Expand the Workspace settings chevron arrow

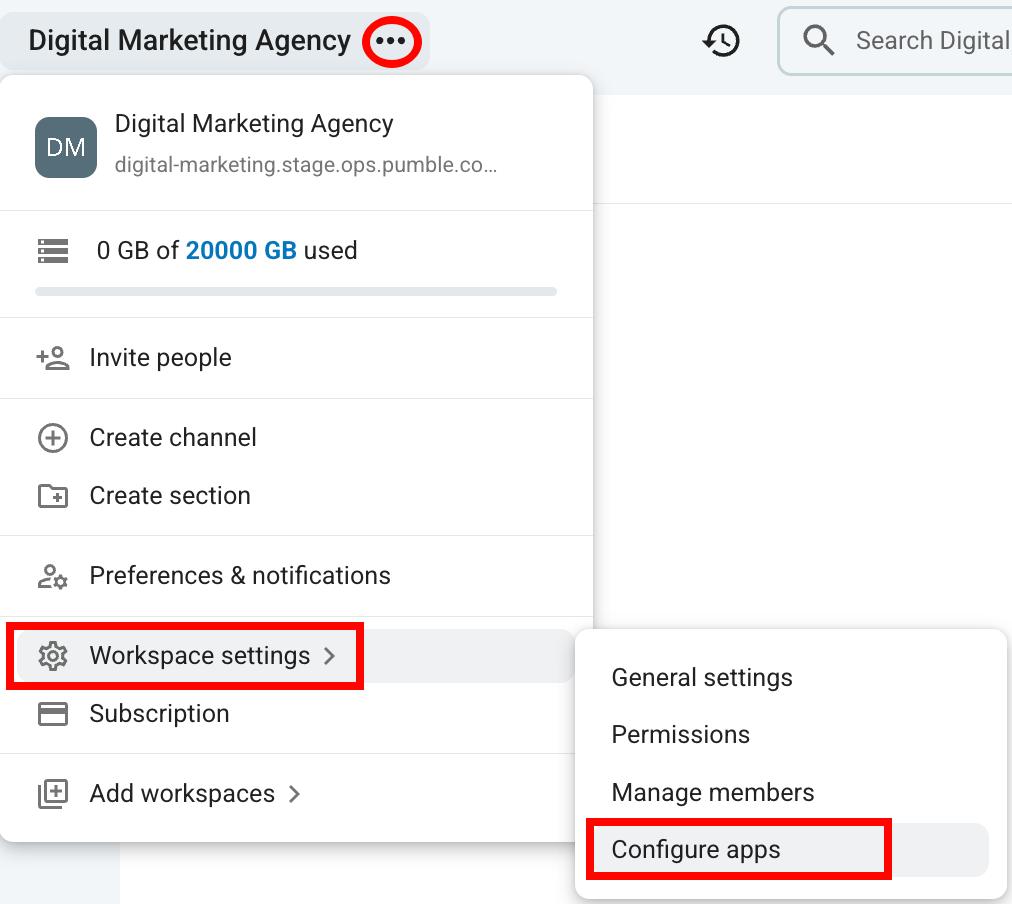tap(330, 656)
